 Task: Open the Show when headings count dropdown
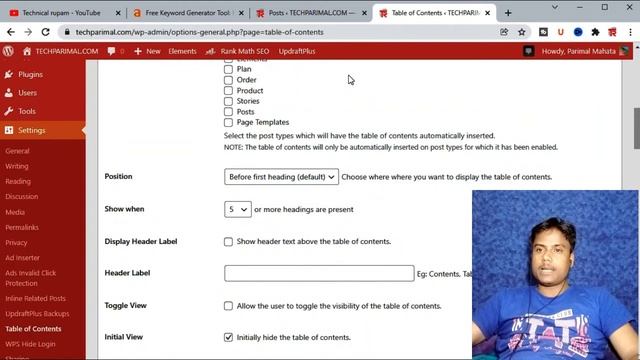[238, 209]
